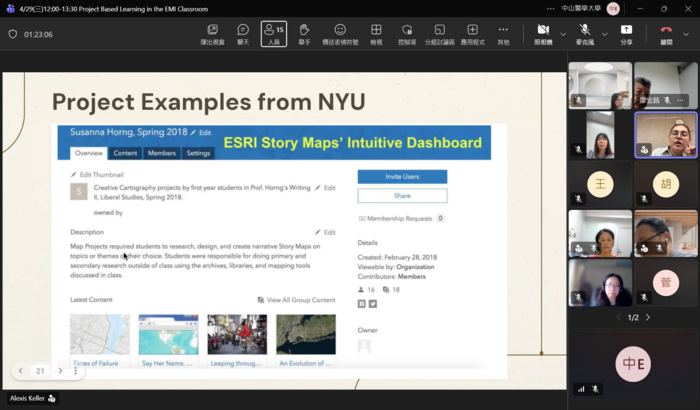Click the Teams logo in title bar
The image size is (700, 410).
pos(10,8)
